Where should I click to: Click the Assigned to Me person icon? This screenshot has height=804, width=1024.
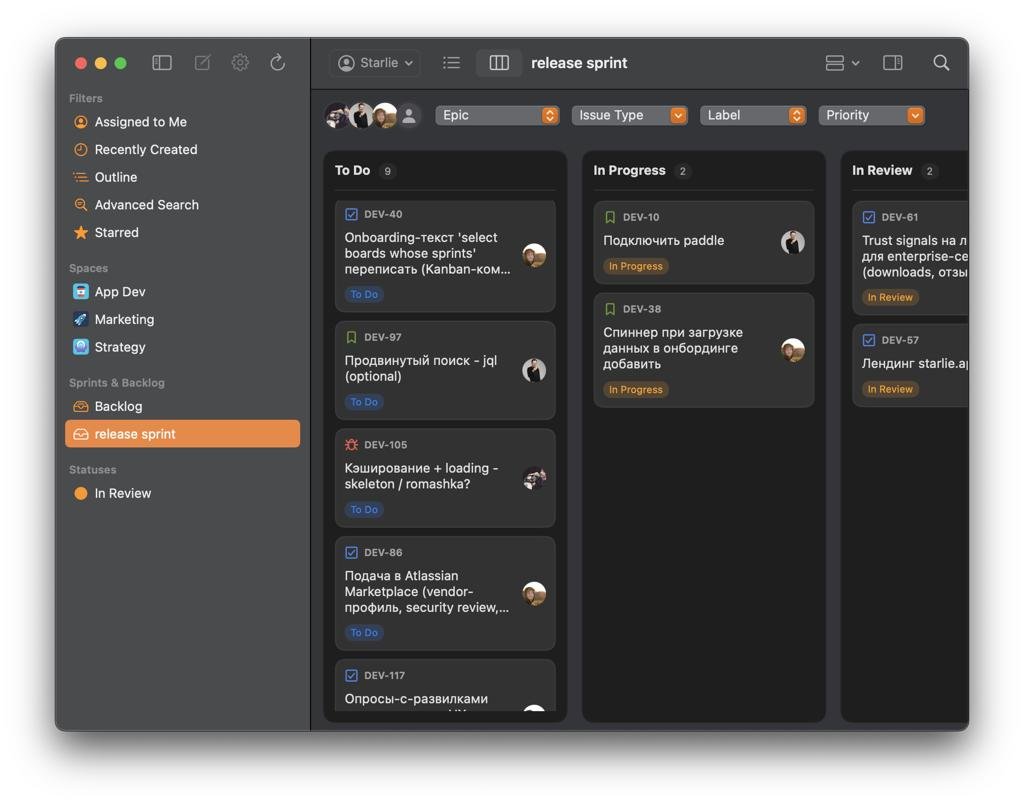80,122
